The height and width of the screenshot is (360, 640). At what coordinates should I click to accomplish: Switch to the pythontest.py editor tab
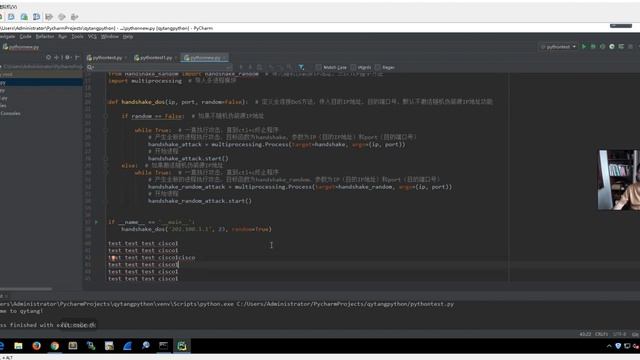pos(106,58)
